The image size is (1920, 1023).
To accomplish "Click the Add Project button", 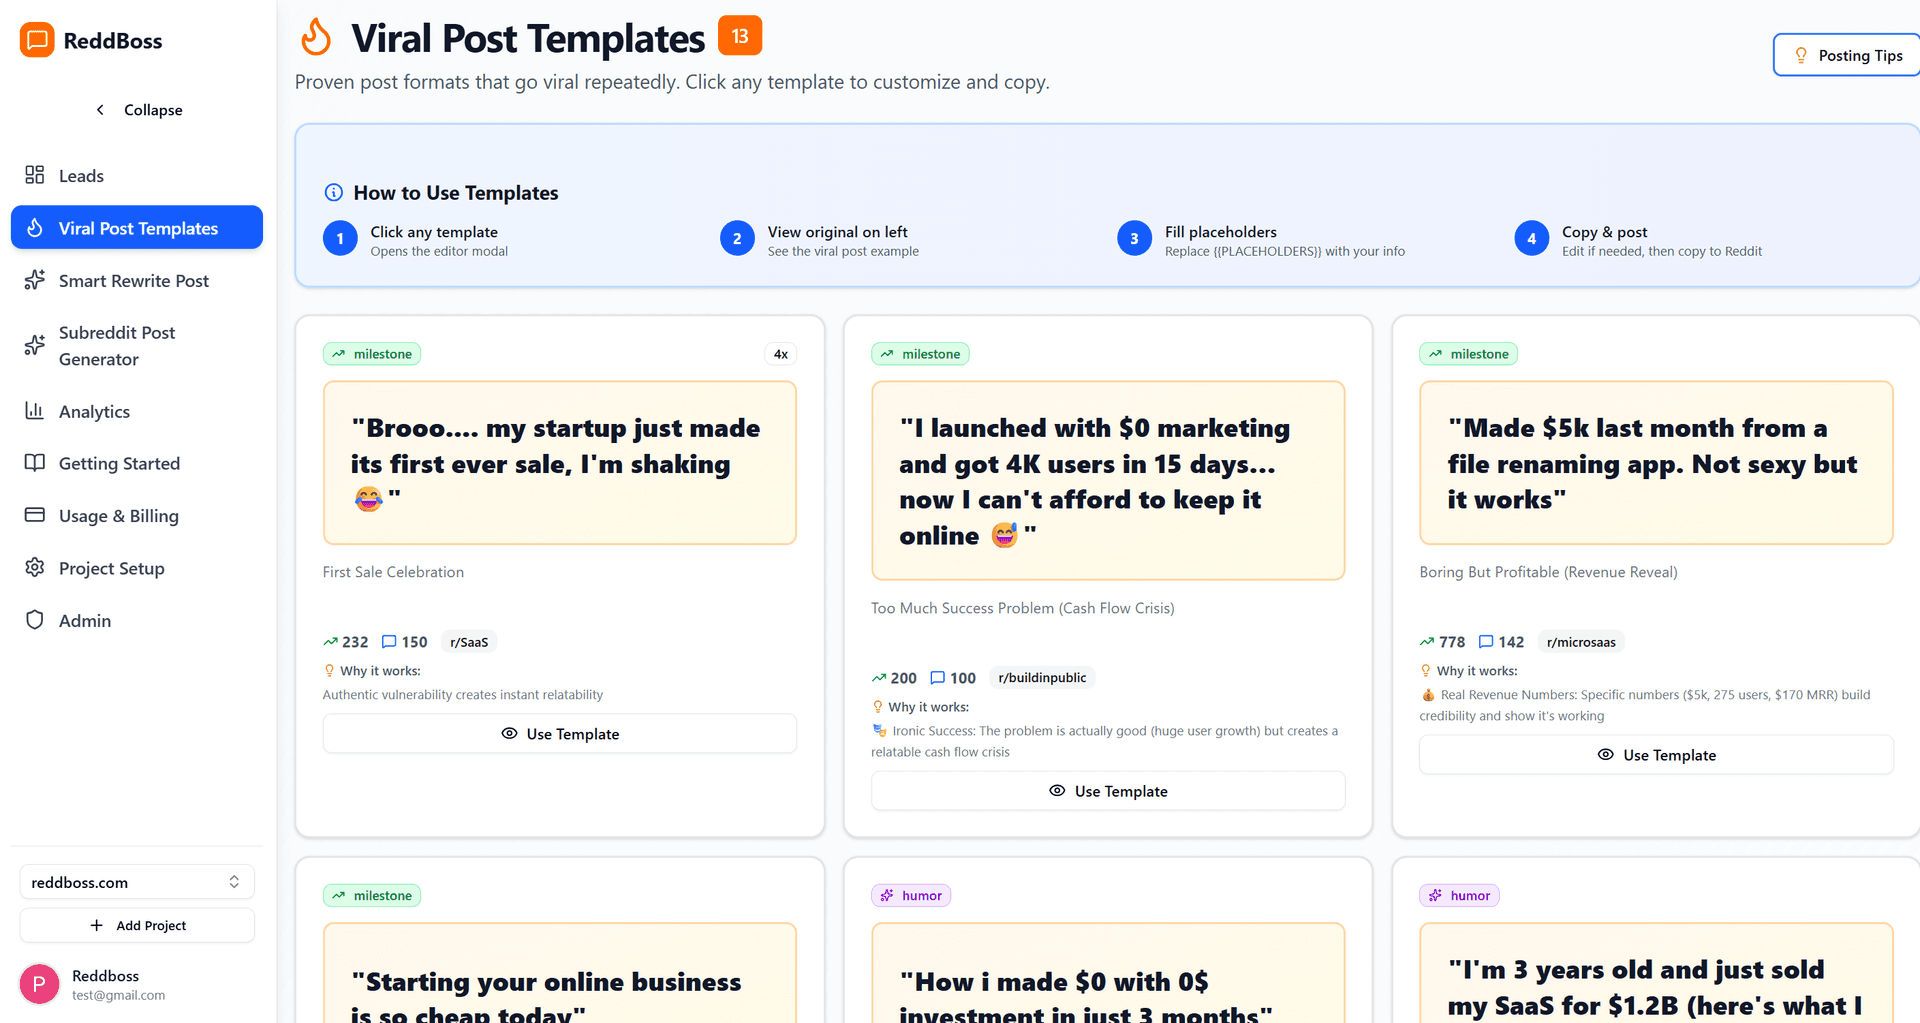I will tap(137, 925).
